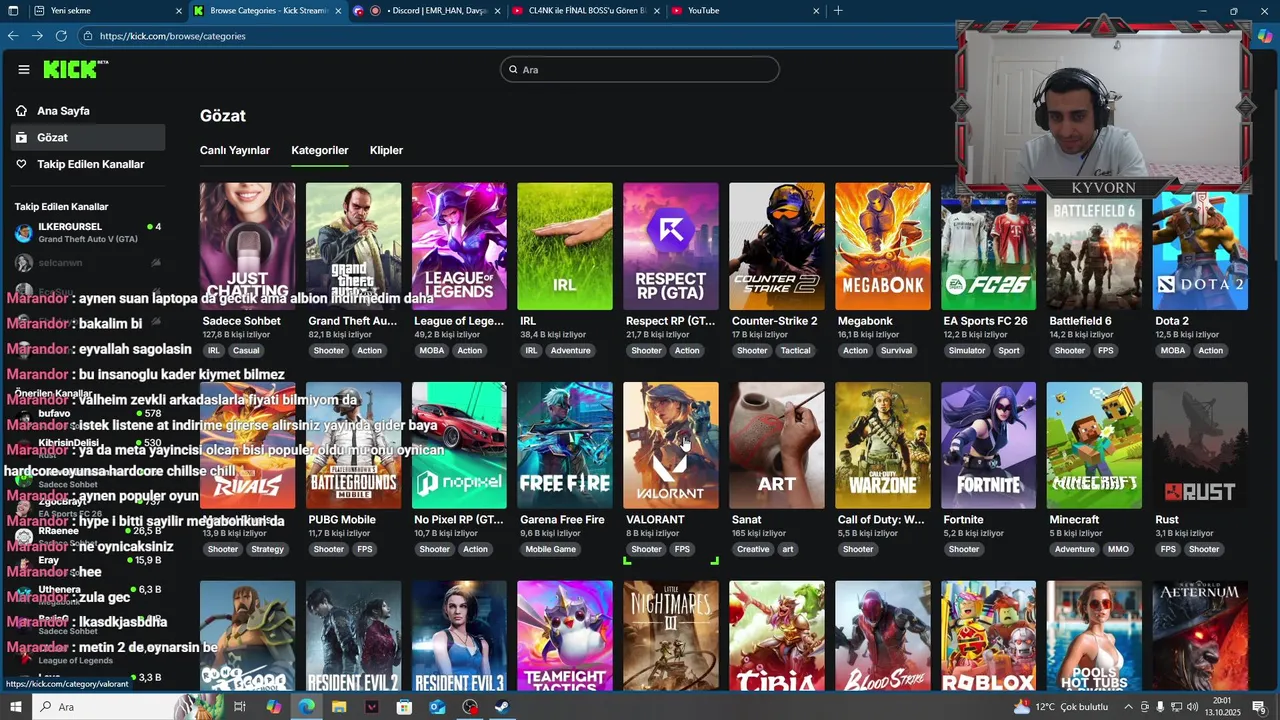Image resolution: width=1280 pixels, height=720 pixels.
Task: Select the MOBA tag under League of Legends
Action: (x=432, y=351)
